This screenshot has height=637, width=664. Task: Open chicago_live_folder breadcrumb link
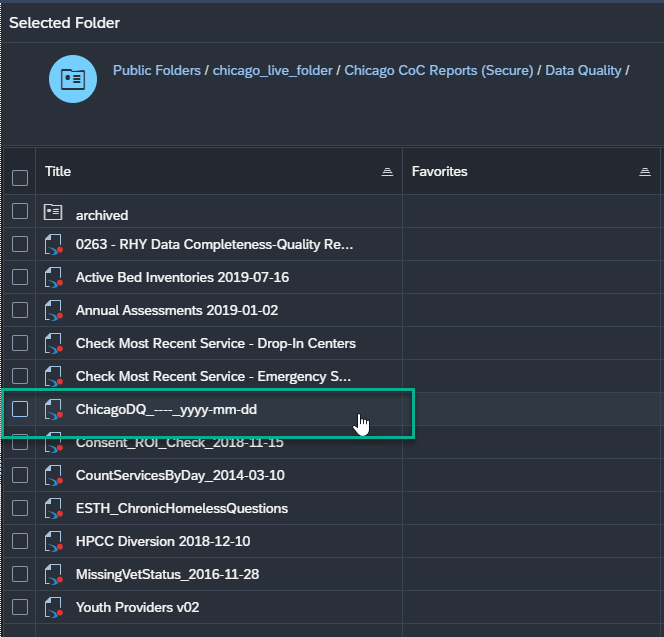[x=272, y=70]
